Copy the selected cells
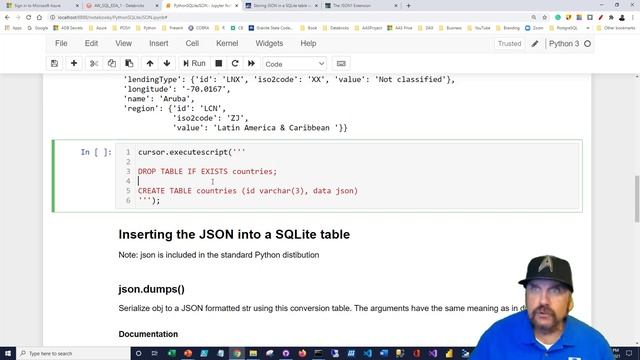Image resolution: width=640 pixels, height=360 pixels. pyautogui.click(x=111, y=64)
